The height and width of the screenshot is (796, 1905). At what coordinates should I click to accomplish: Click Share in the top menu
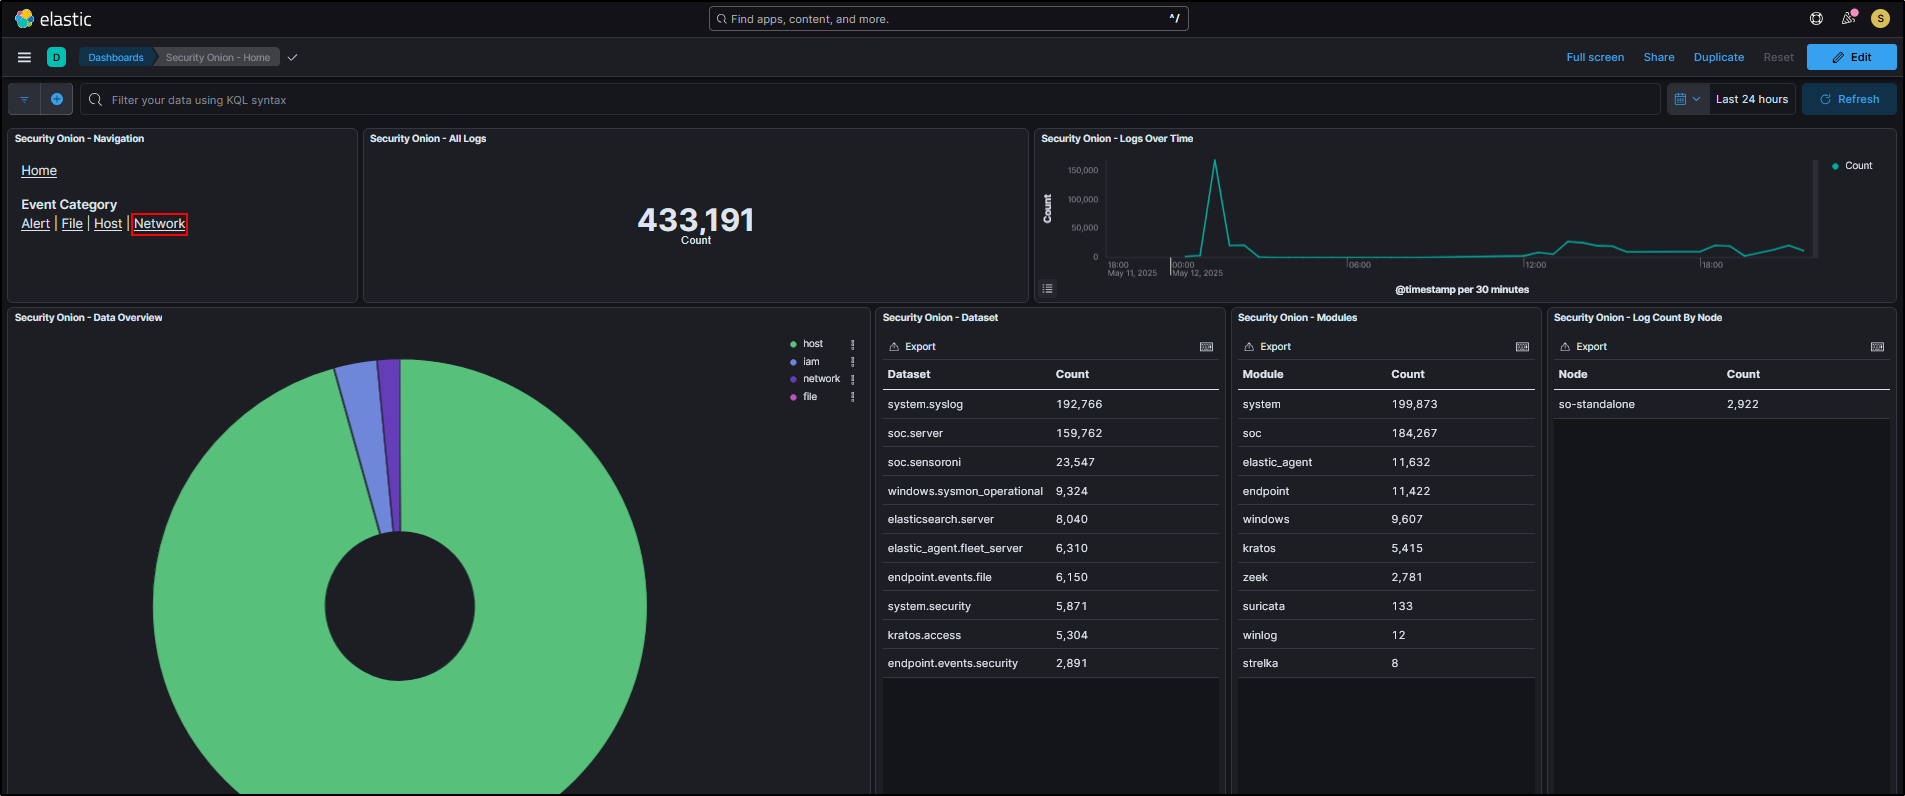click(1658, 57)
